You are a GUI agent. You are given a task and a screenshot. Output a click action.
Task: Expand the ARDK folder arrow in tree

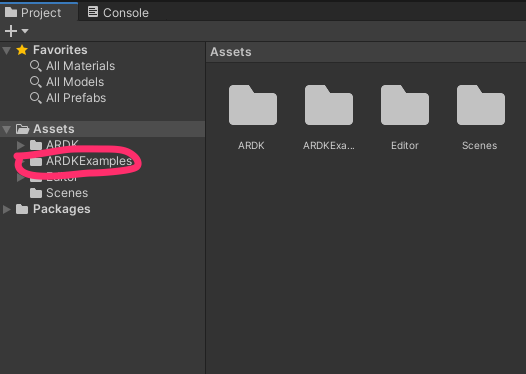tap(20, 145)
